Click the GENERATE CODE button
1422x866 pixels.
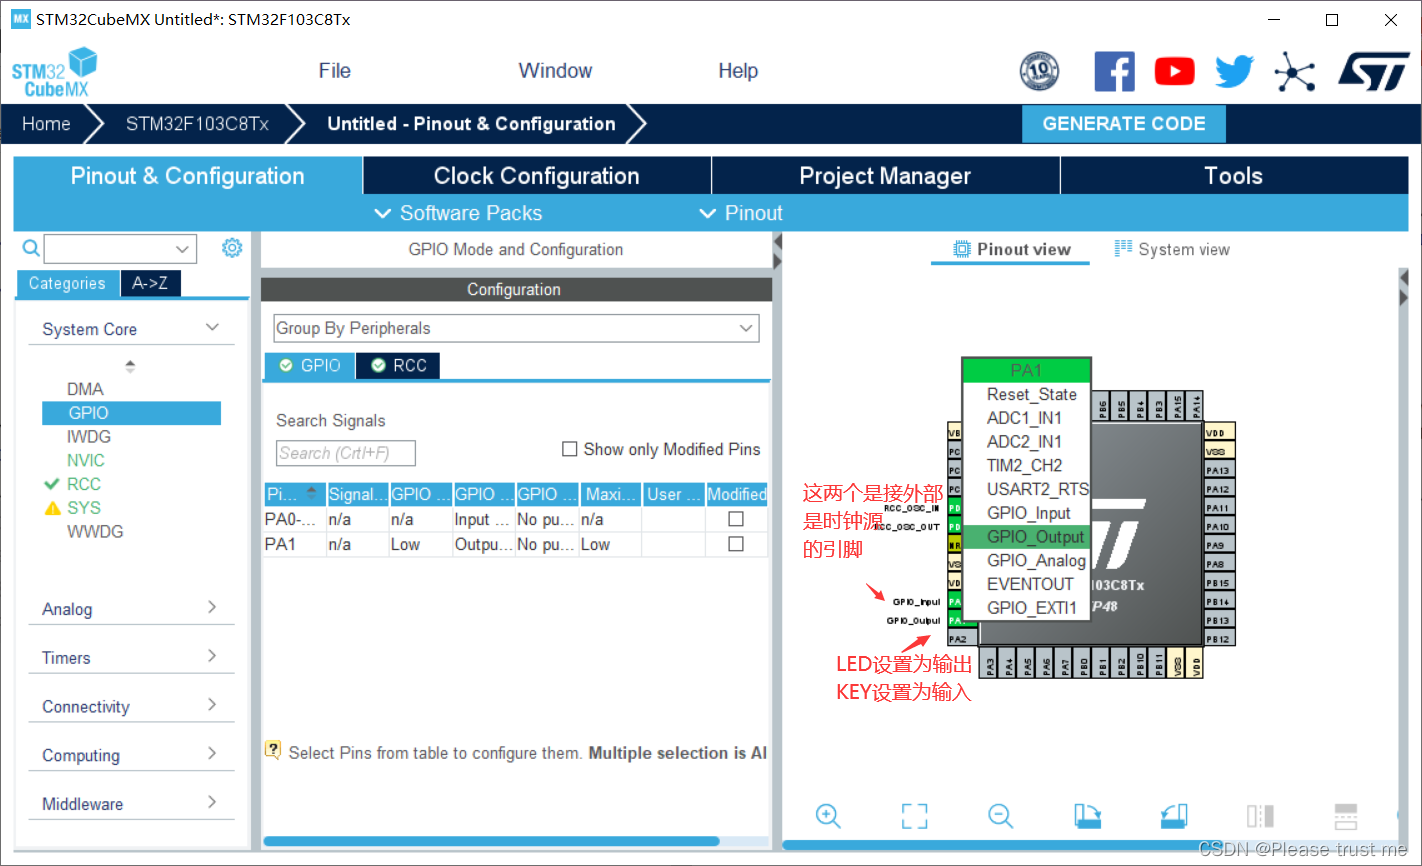point(1124,124)
